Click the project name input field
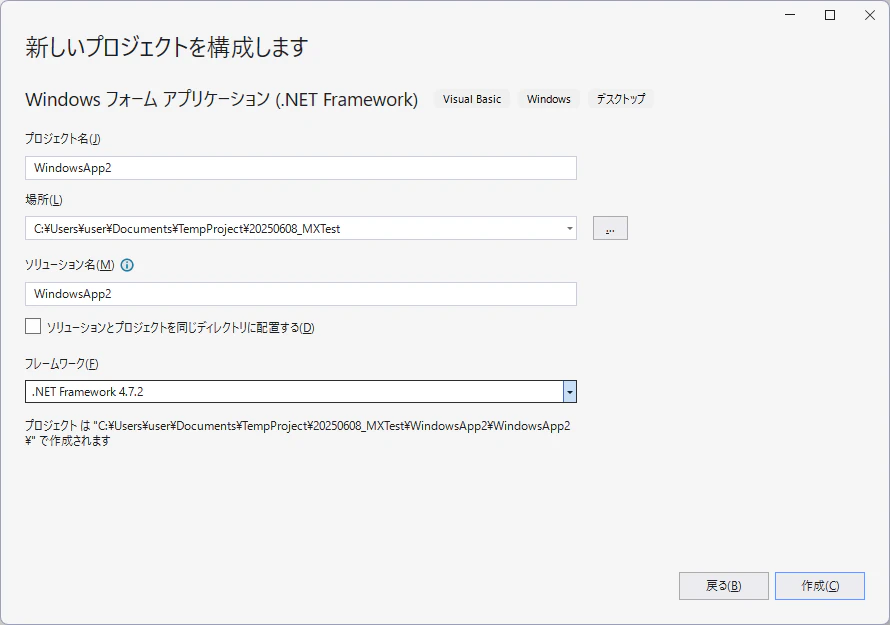Image resolution: width=890 pixels, height=625 pixels. 301,168
